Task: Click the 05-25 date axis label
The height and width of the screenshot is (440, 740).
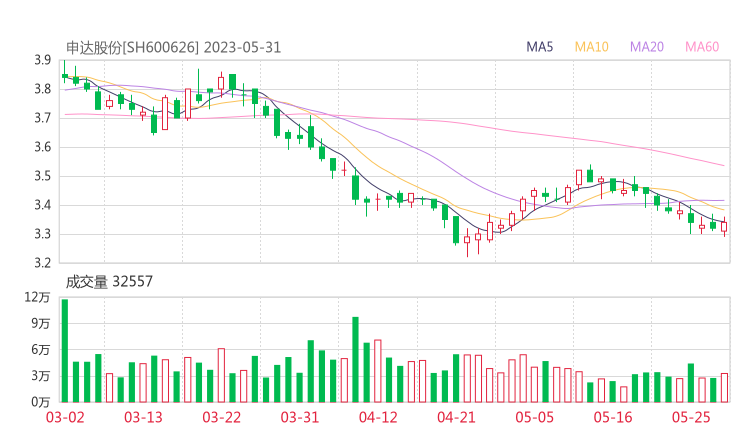Action: pyautogui.click(x=691, y=417)
